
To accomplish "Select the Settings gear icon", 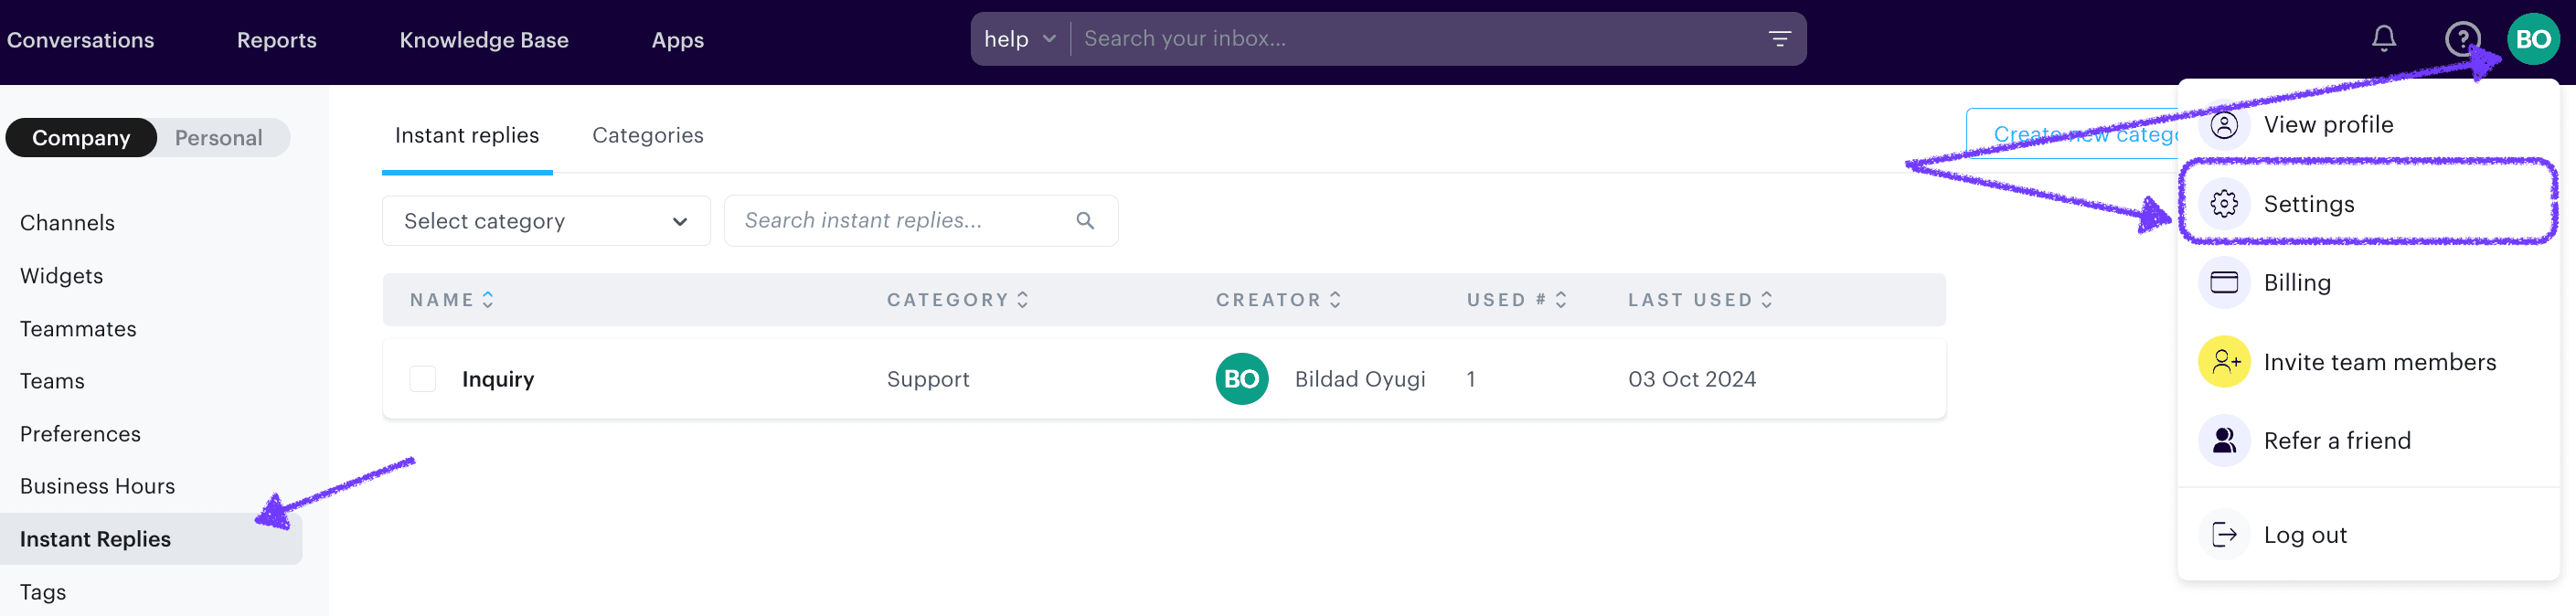I will (x=2225, y=203).
